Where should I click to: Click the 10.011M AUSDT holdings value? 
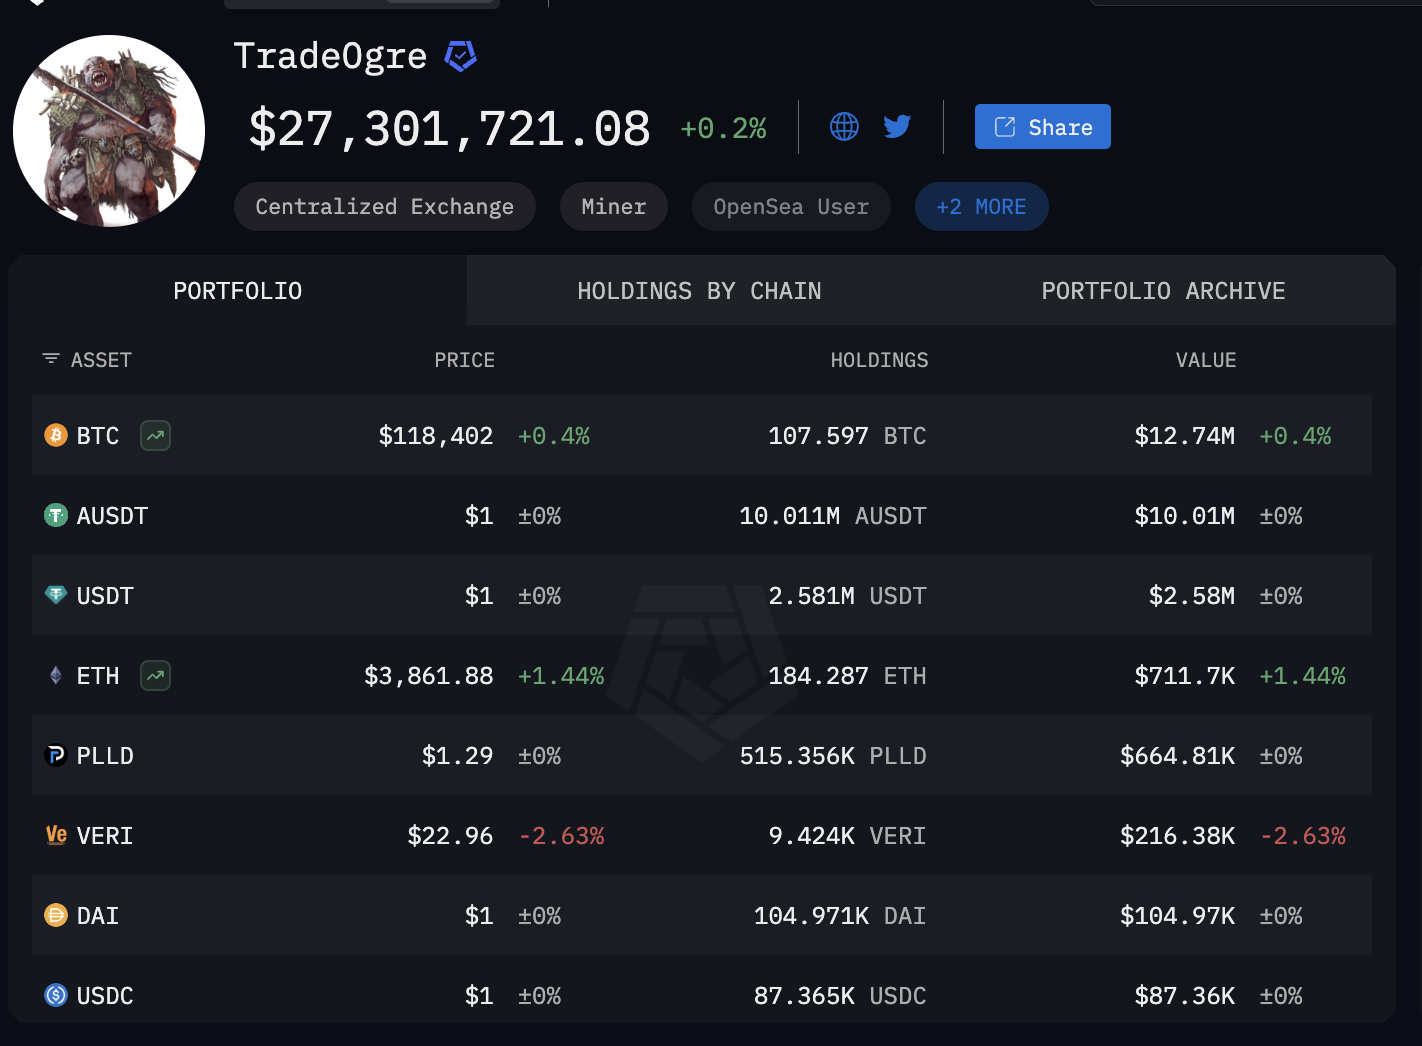point(833,516)
